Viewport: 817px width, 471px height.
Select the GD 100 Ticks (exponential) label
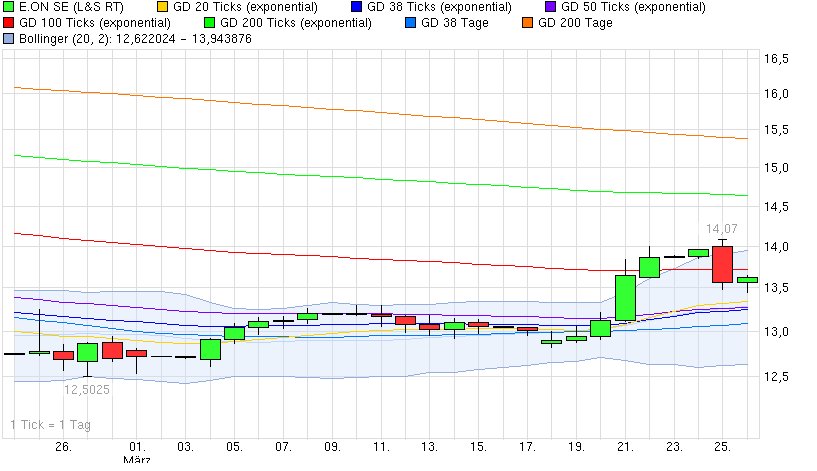pos(95,23)
